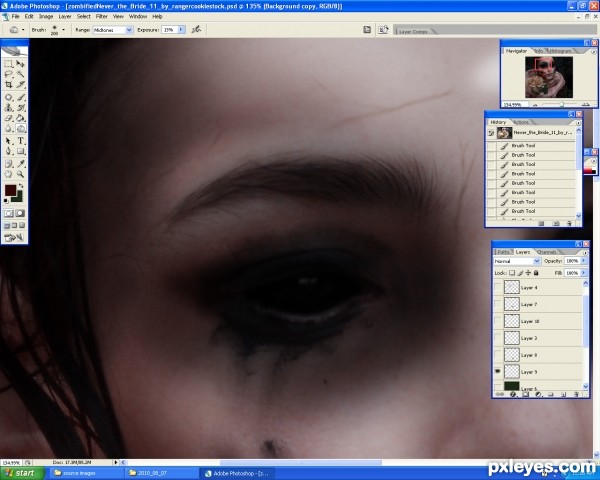Select the Crop tool
Viewport: 600px width, 480px height.
pyautogui.click(x=8, y=84)
